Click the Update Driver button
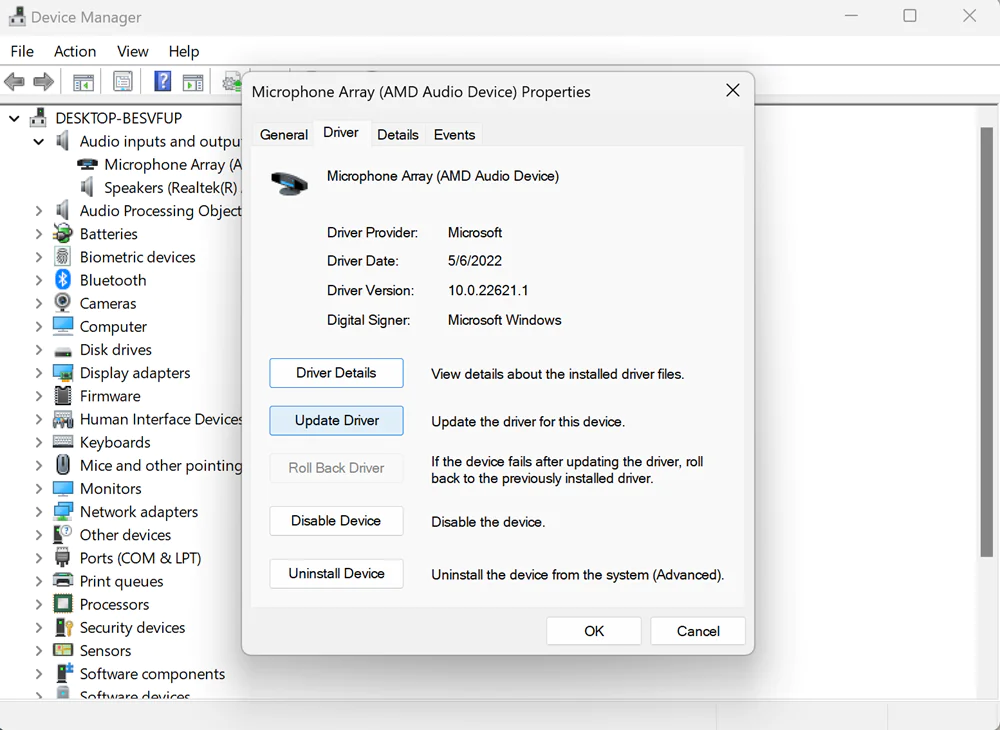 point(336,421)
